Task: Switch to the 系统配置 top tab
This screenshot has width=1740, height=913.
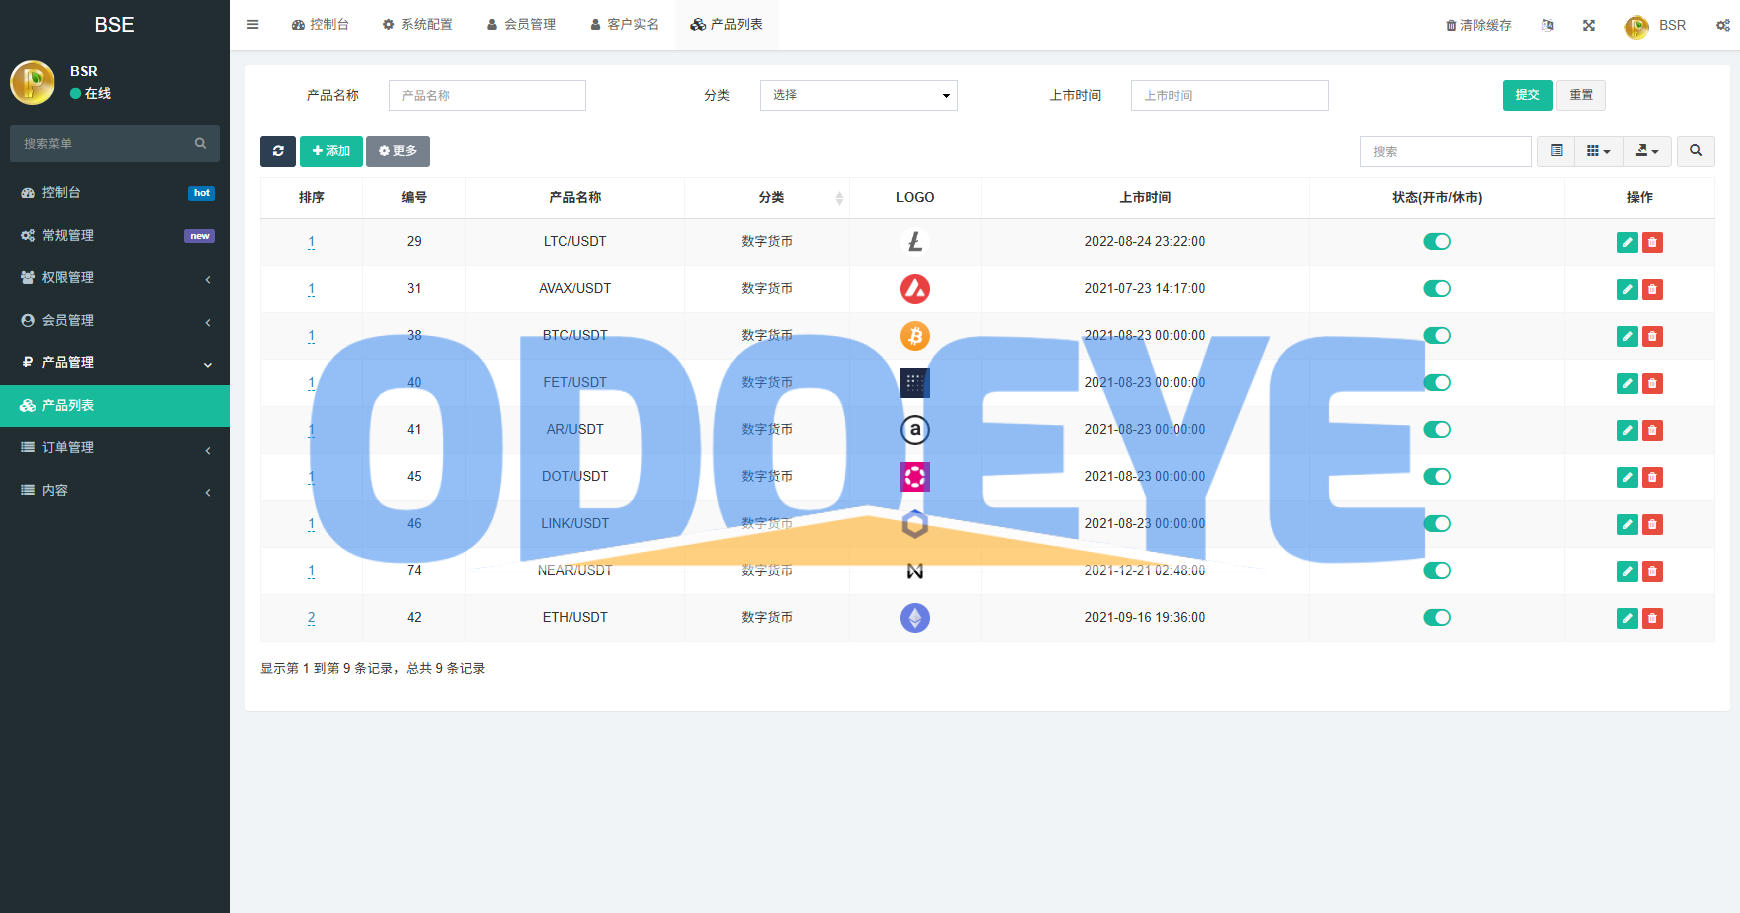Action: [x=418, y=25]
